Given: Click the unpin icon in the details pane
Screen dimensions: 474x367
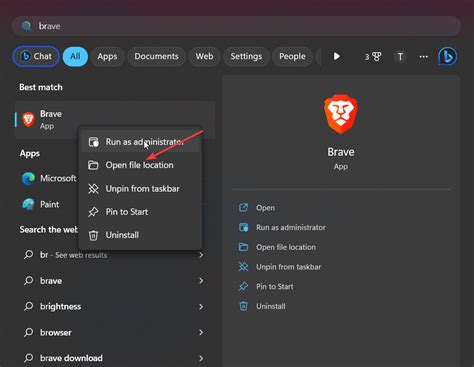Looking at the screenshot, I should [x=244, y=267].
